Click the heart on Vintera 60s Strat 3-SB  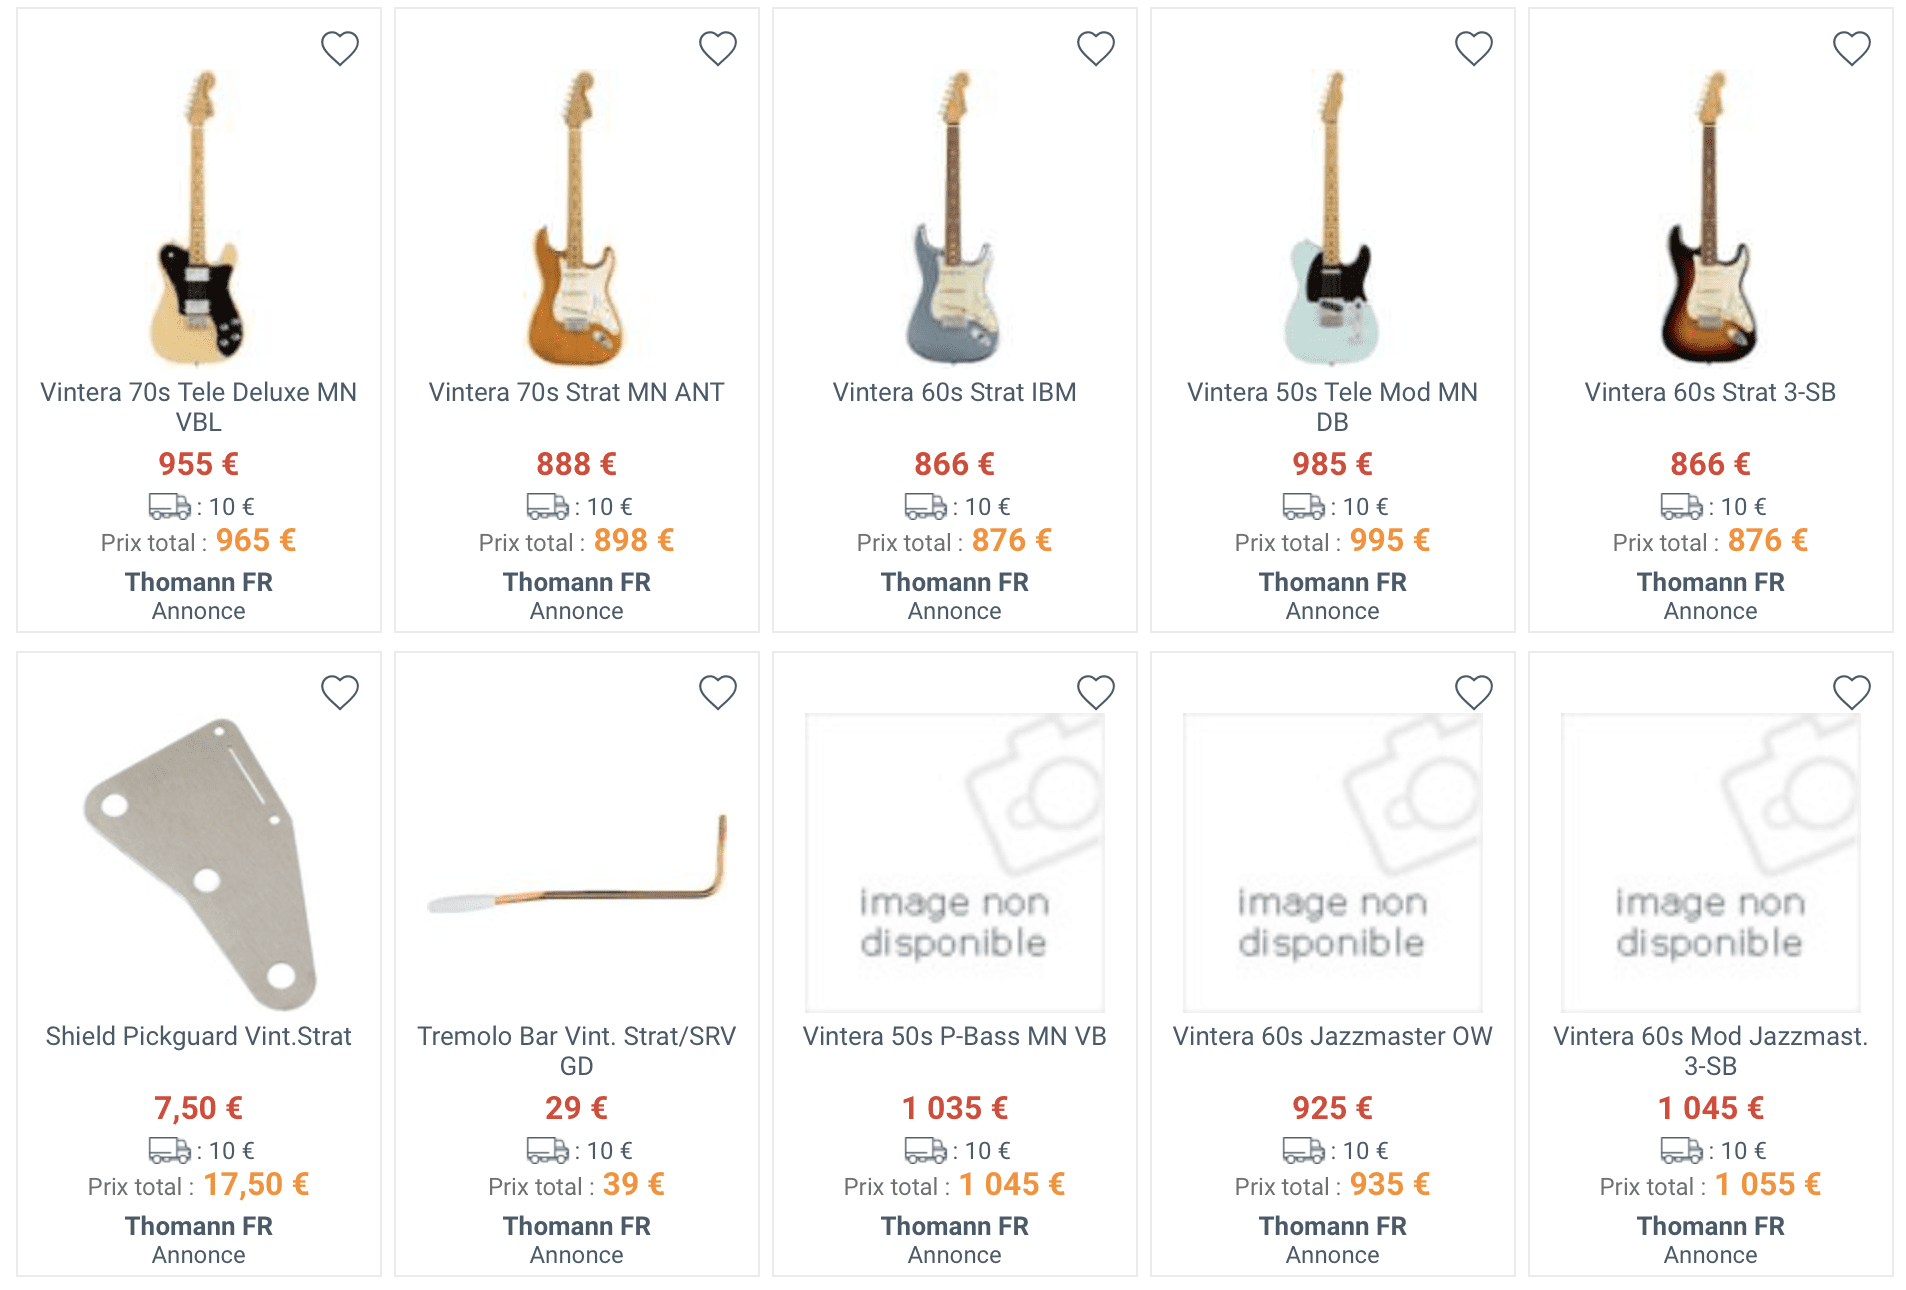pos(1851,48)
